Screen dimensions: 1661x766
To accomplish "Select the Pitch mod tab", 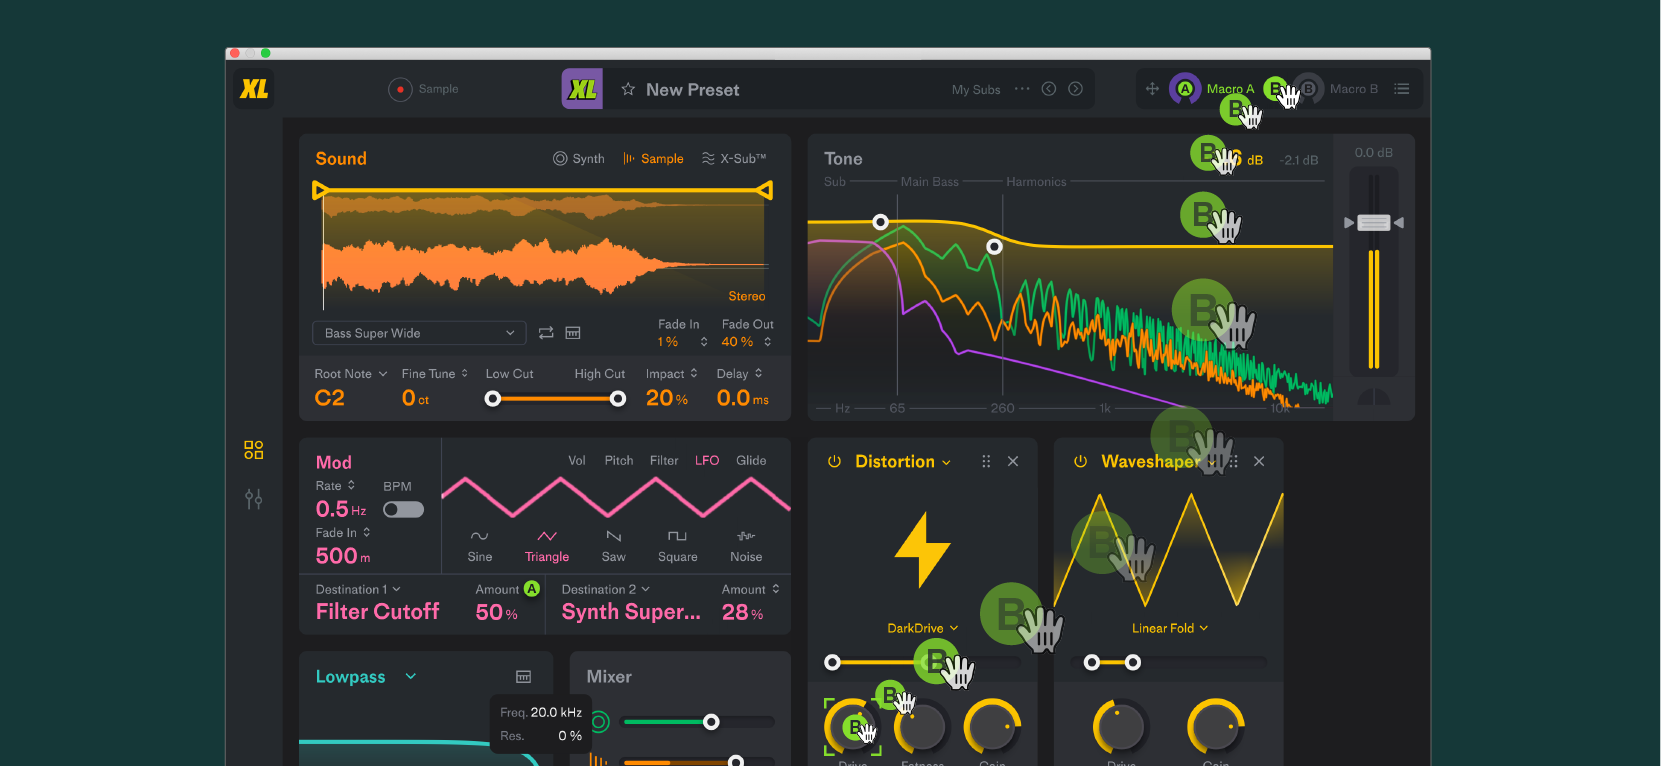I will click(619, 460).
